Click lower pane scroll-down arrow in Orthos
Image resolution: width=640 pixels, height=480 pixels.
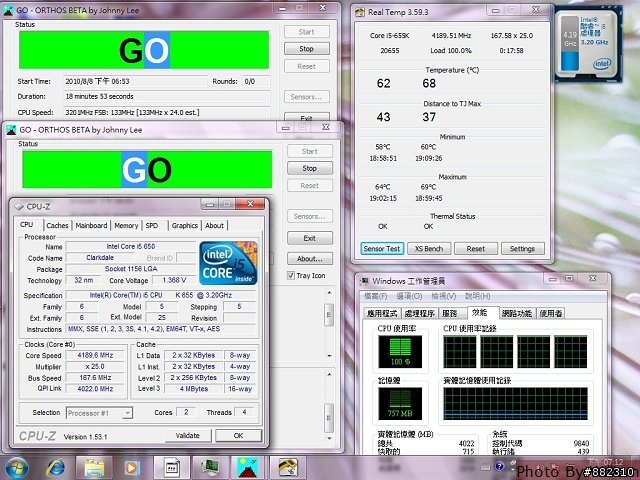(329, 438)
